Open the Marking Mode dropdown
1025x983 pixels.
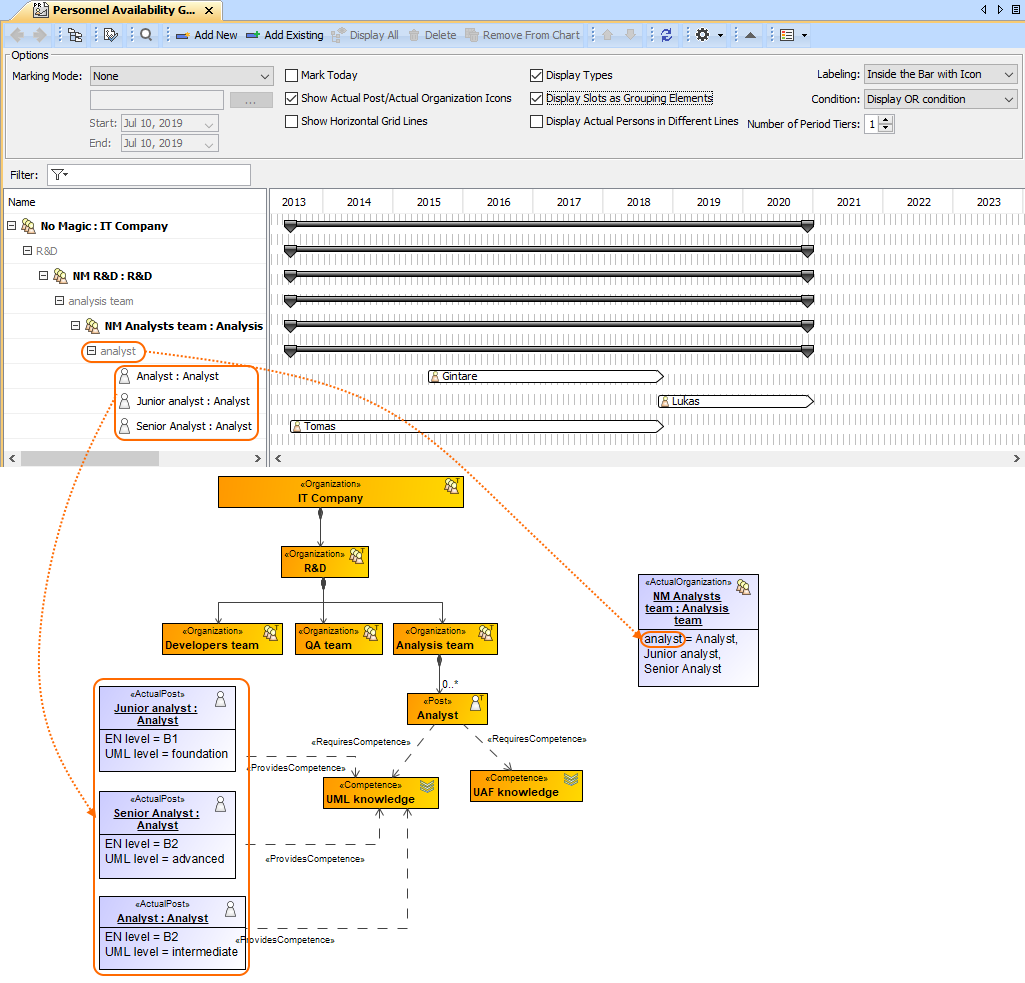pos(181,76)
